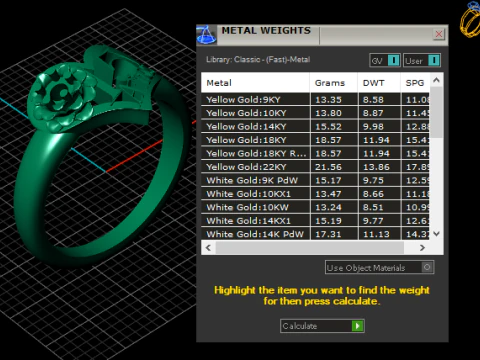
Task: Click the horizontal scroll left arrow
Action: pos(209,248)
